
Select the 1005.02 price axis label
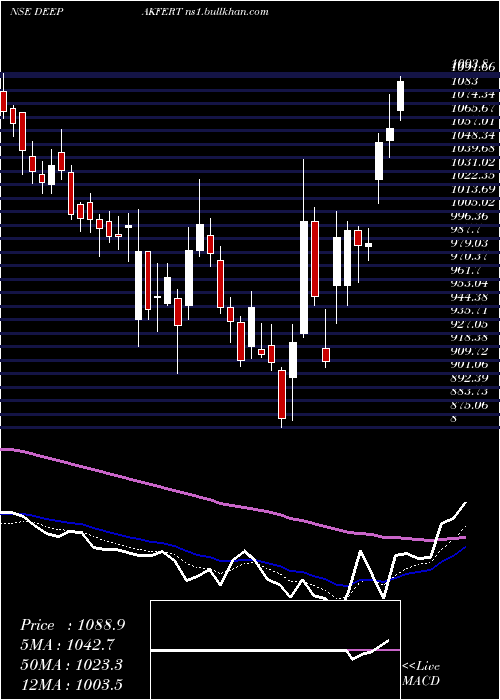pyautogui.click(x=473, y=202)
